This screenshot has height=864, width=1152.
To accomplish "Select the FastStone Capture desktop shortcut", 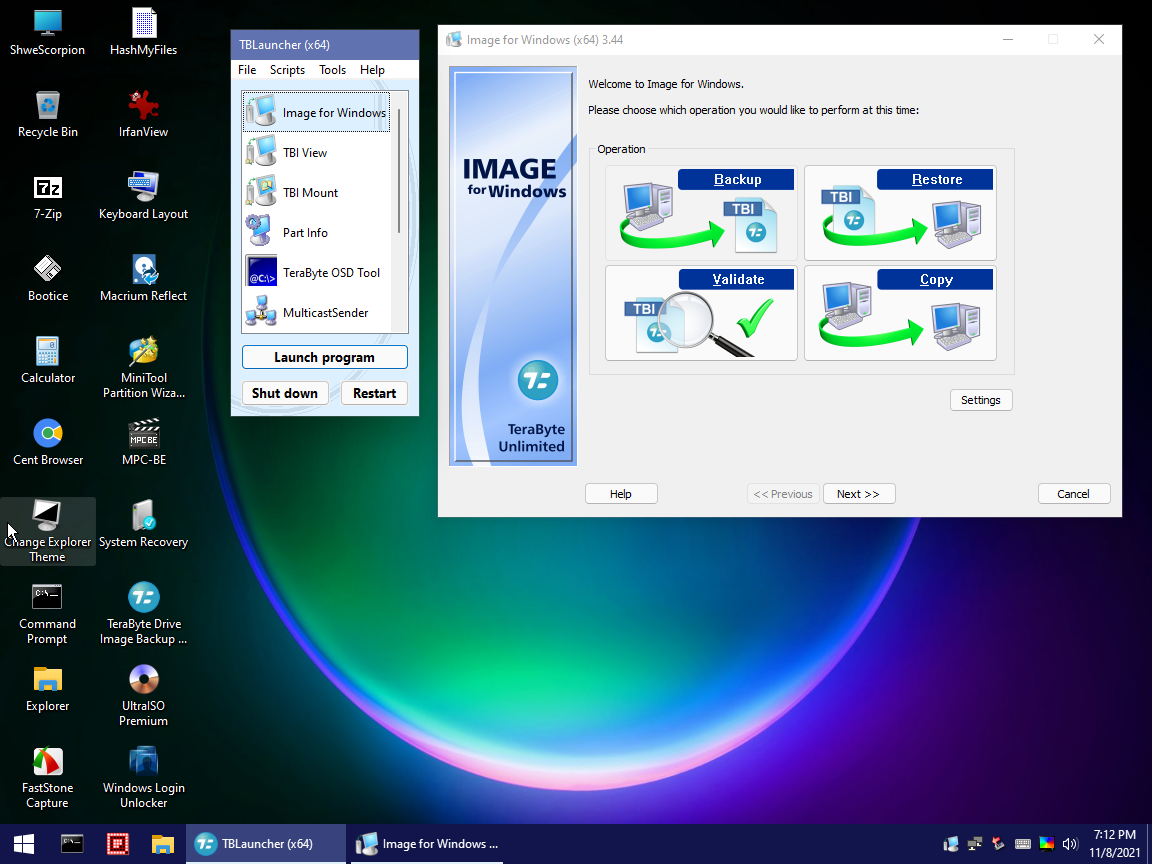I will (x=48, y=778).
